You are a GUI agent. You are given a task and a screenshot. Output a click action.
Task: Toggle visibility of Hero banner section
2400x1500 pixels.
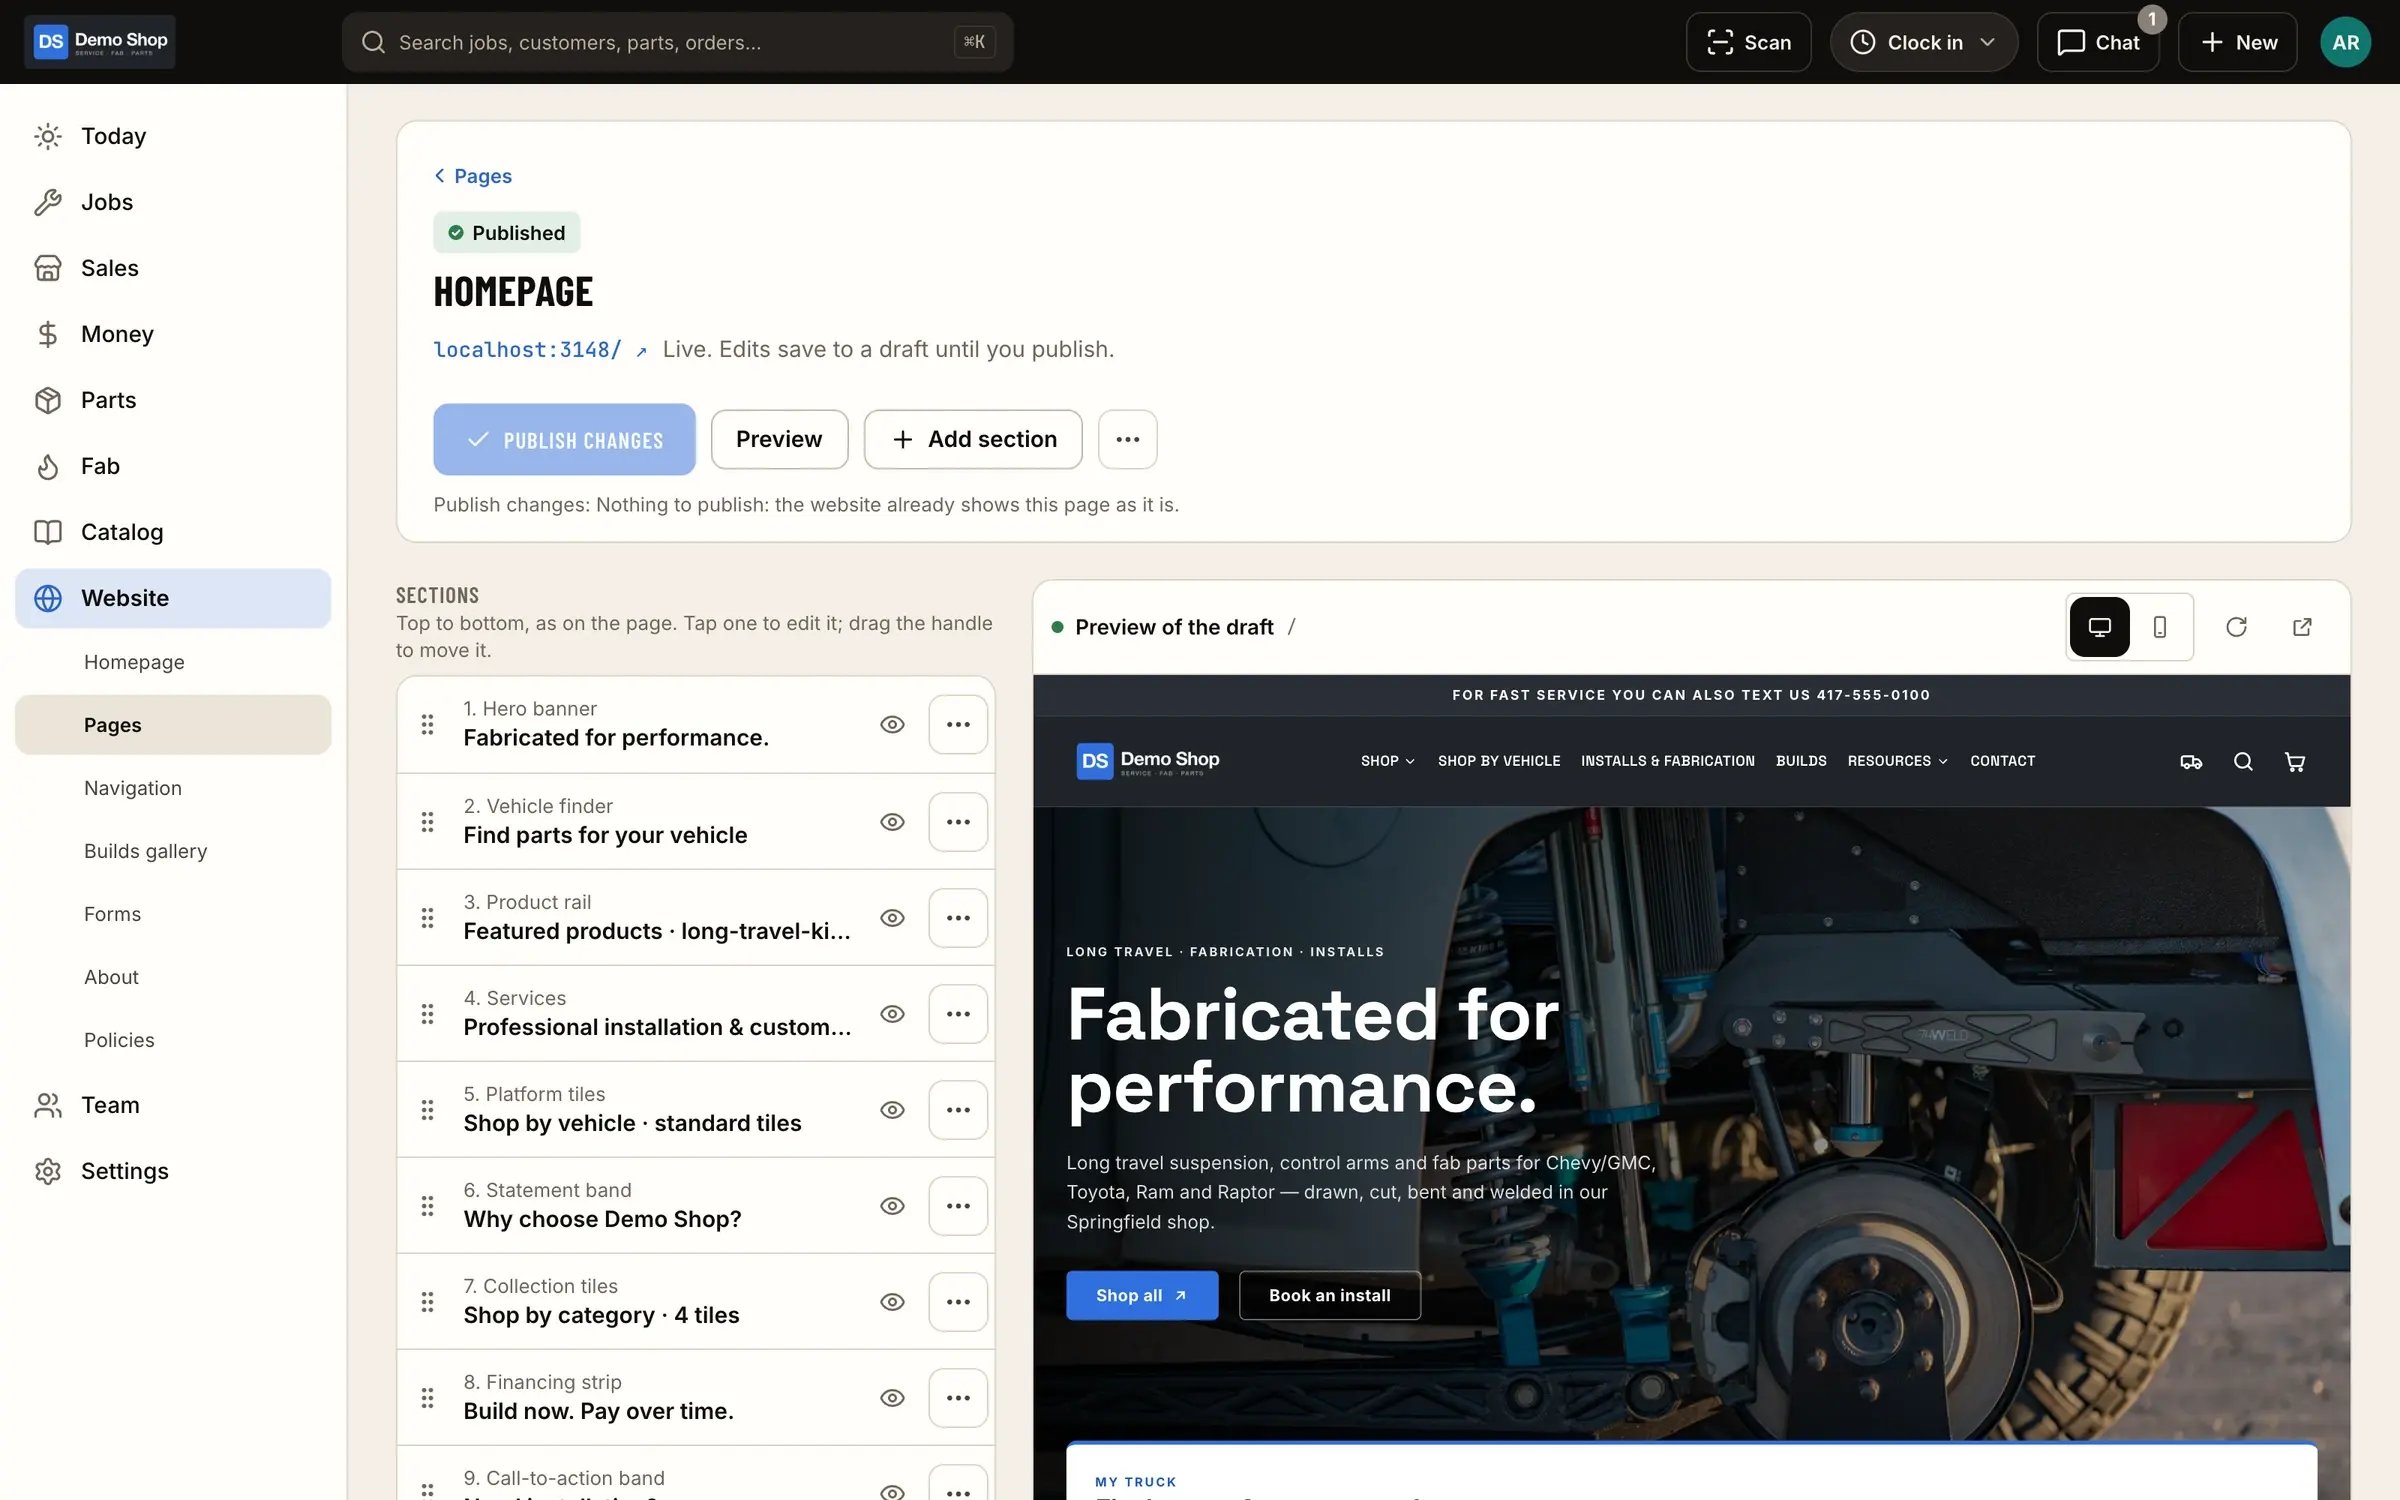tap(892, 724)
